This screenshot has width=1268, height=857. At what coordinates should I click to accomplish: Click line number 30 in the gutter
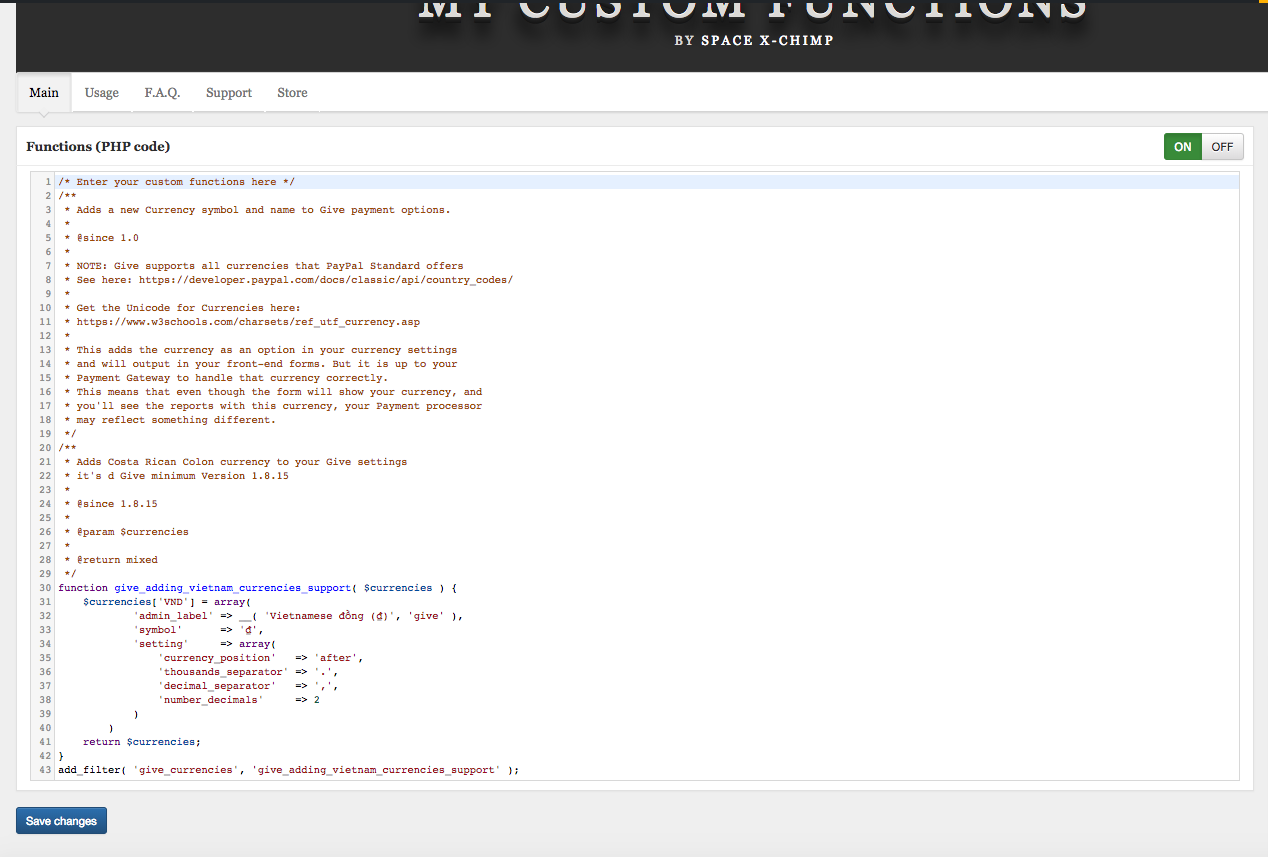[x=45, y=588]
